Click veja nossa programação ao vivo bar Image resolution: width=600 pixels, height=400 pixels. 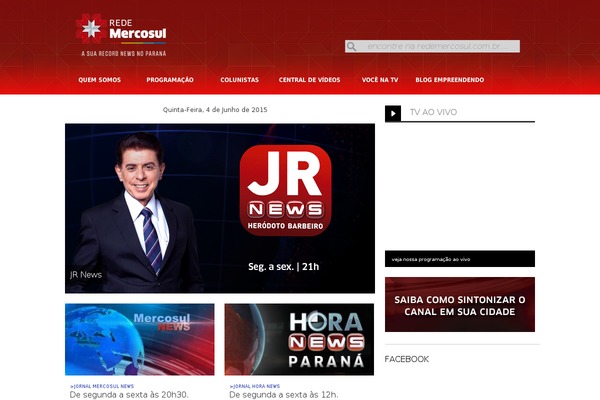coord(460,259)
